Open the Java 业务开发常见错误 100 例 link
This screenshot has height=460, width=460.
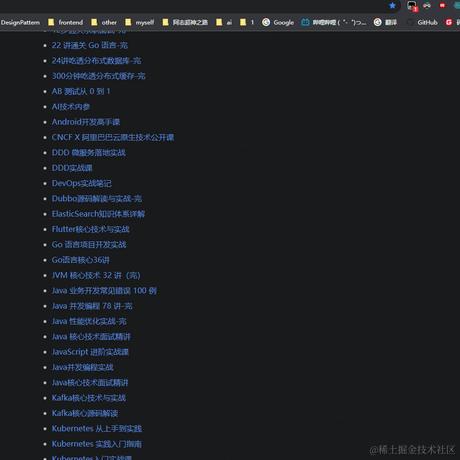pos(104,291)
